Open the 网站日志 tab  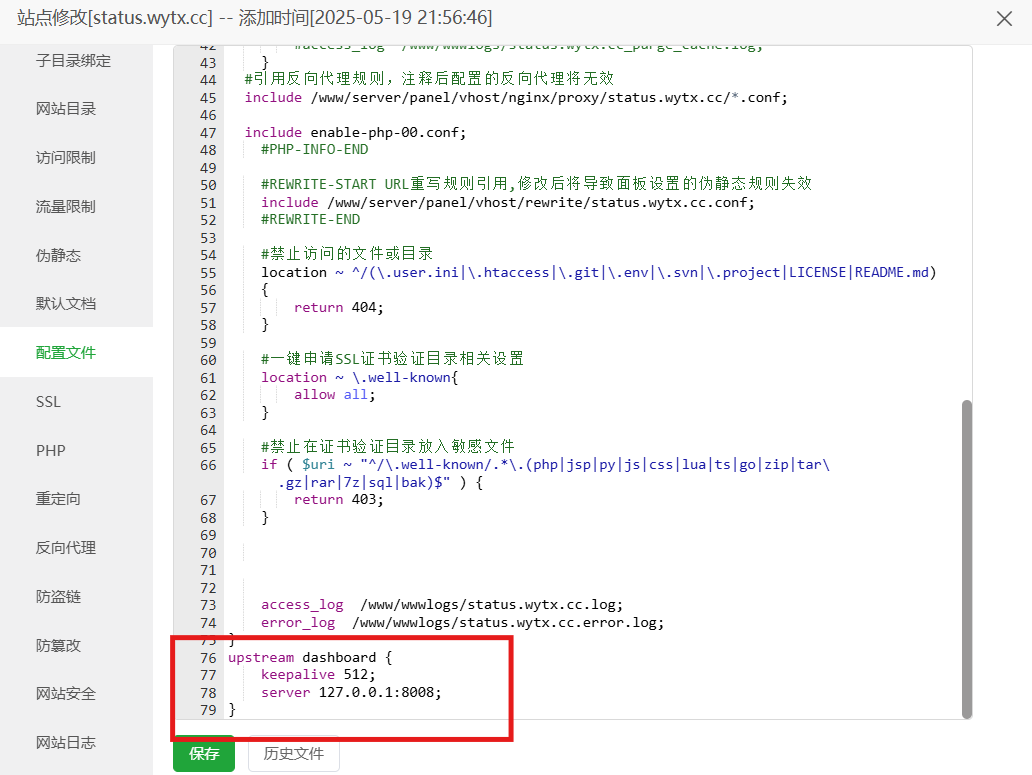[66, 742]
